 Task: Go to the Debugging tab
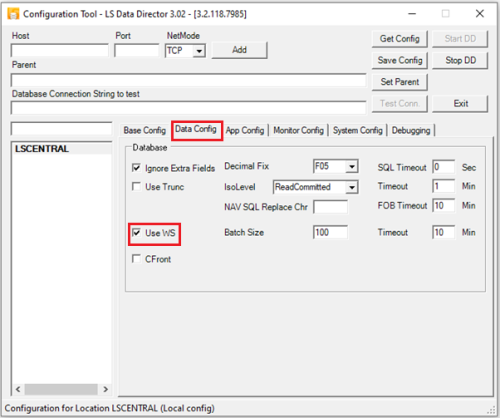point(411,130)
